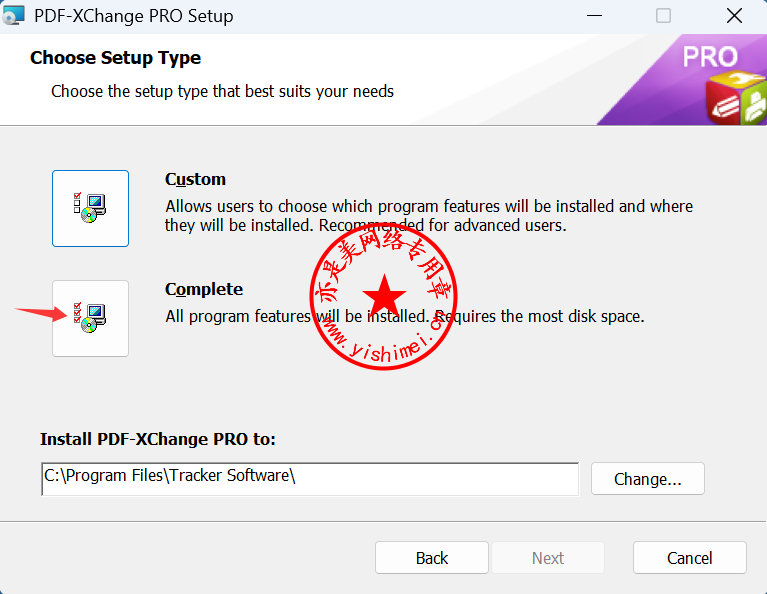The image size is (767, 594).
Task: Cancel the installation
Action: [689, 558]
